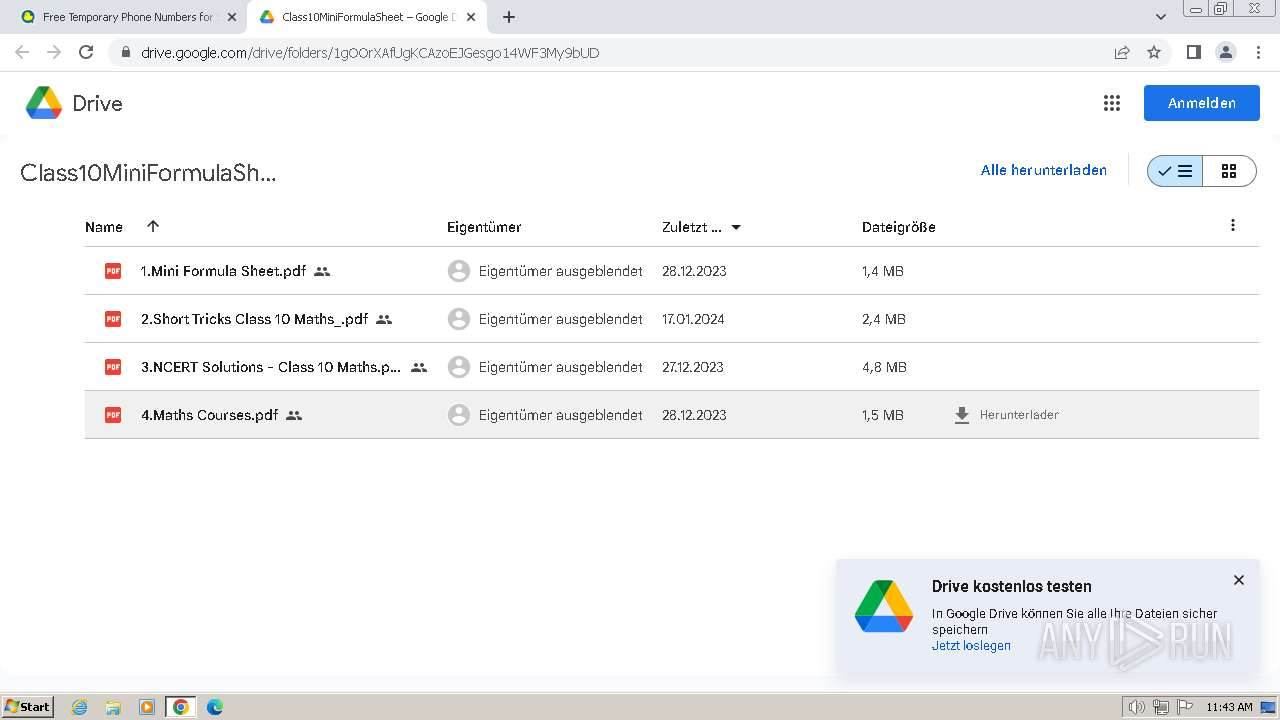
Task: Click the PDF icon of 2.Short Tricks
Action: 113,319
